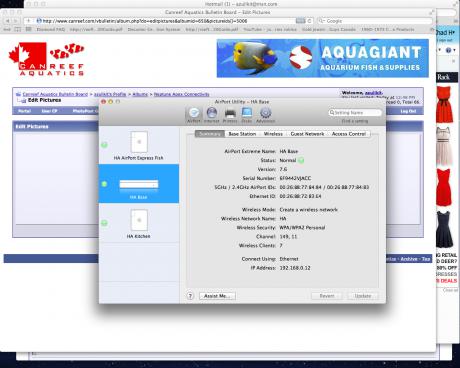Open the User CP nav link
The image size is (460, 368).
[49, 111]
